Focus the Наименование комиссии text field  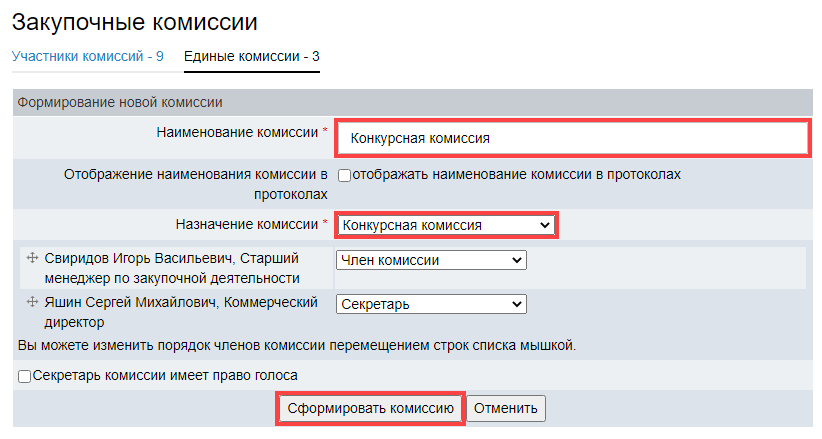[571, 138]
